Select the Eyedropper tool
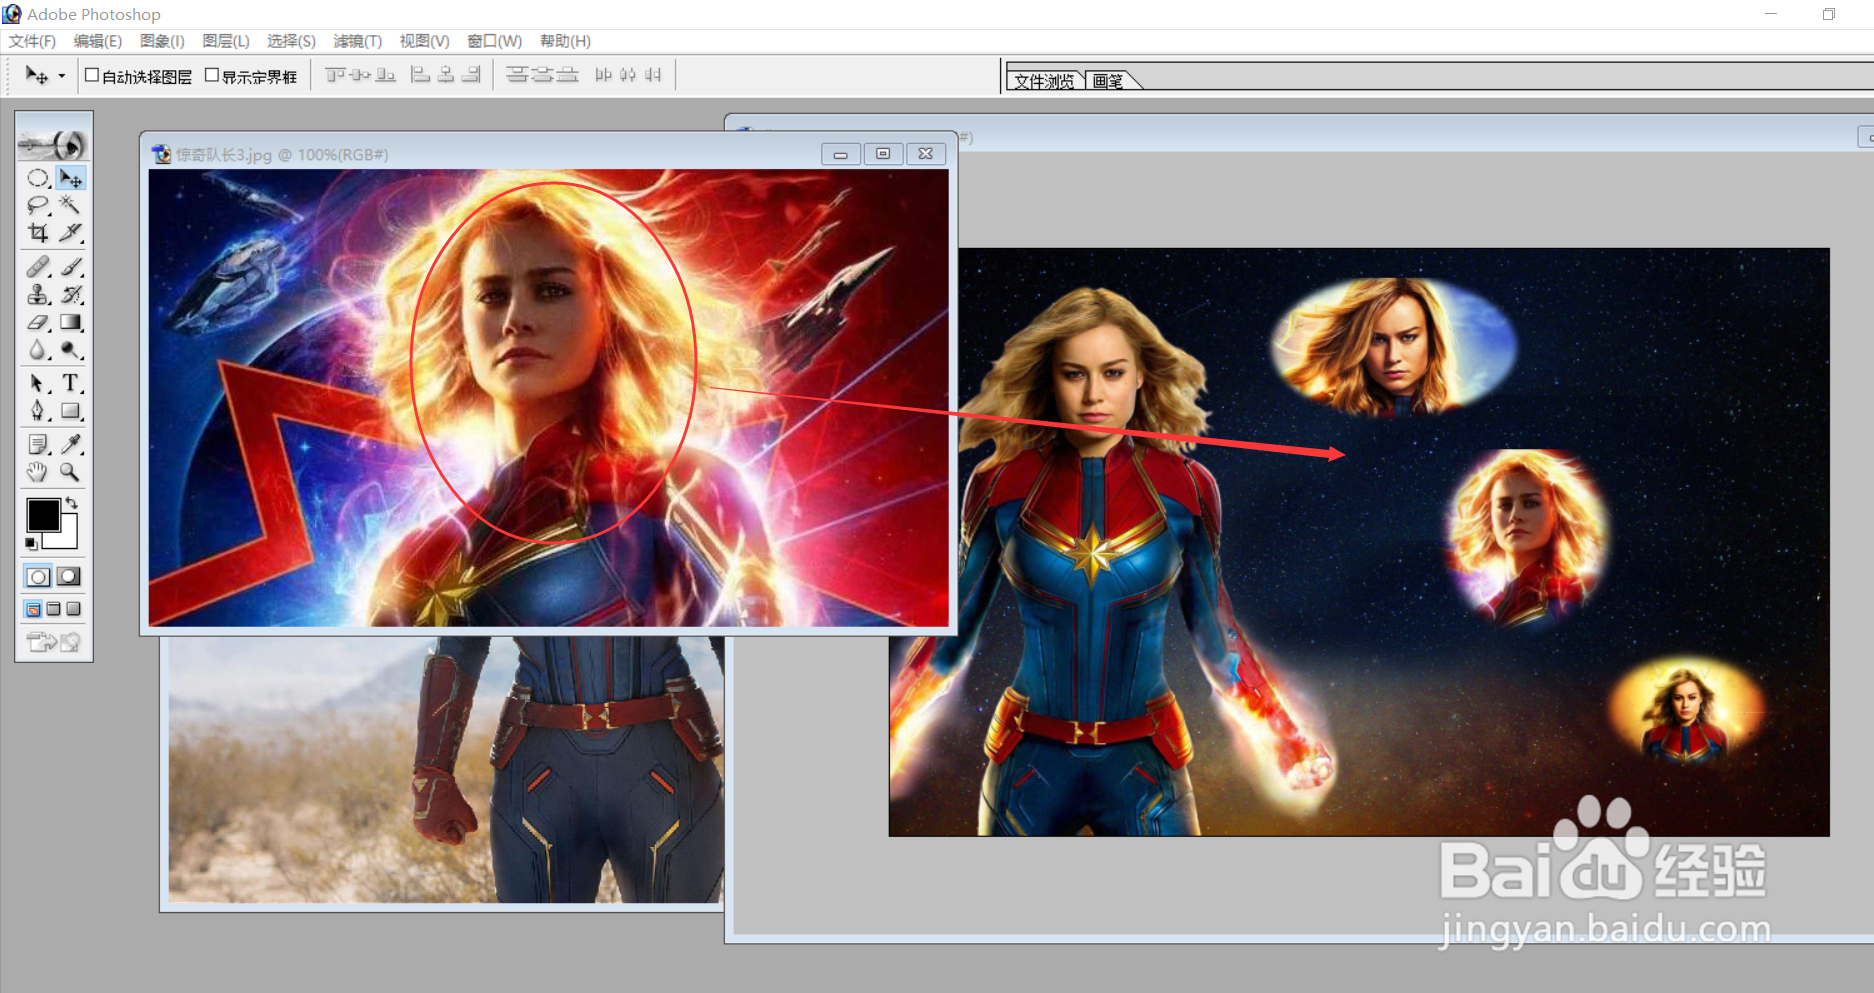This screenshot has height=993, width=1874. click(x=70, y=444)
